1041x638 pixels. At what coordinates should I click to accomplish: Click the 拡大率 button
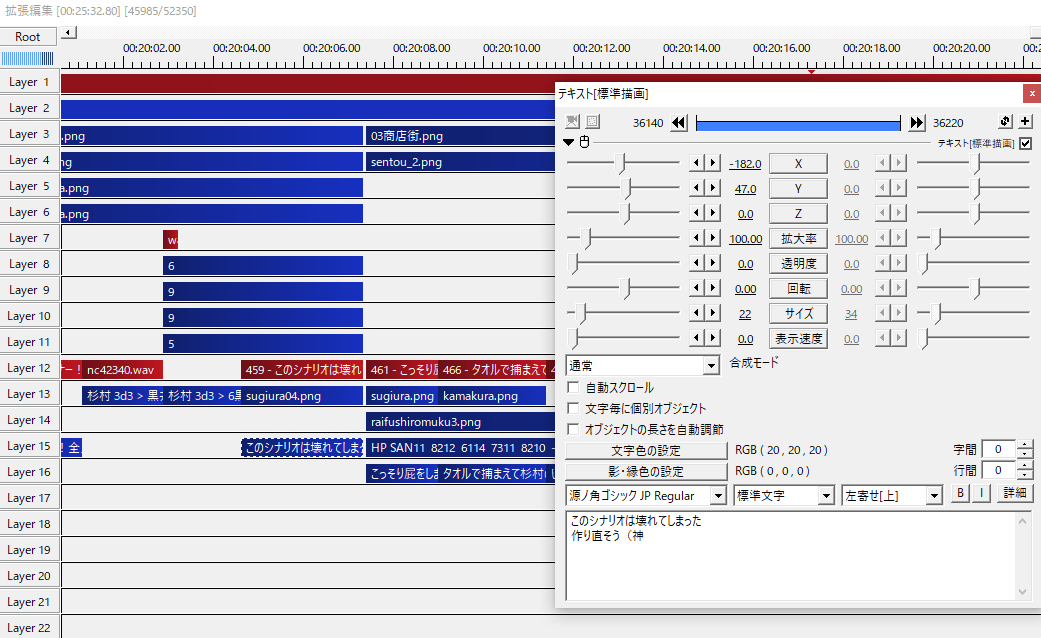[798, 239]
